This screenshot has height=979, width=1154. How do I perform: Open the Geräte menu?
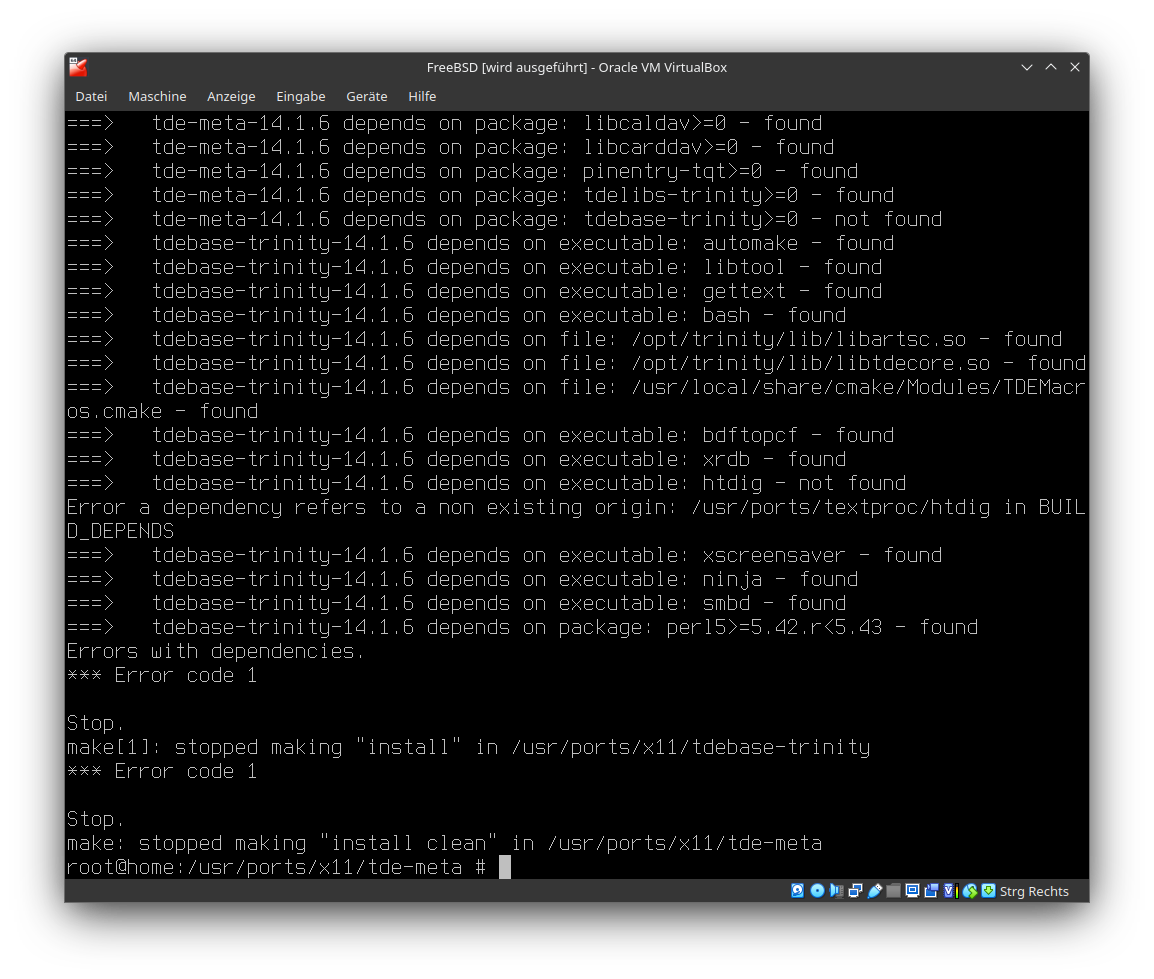click(x=367, y=96)
